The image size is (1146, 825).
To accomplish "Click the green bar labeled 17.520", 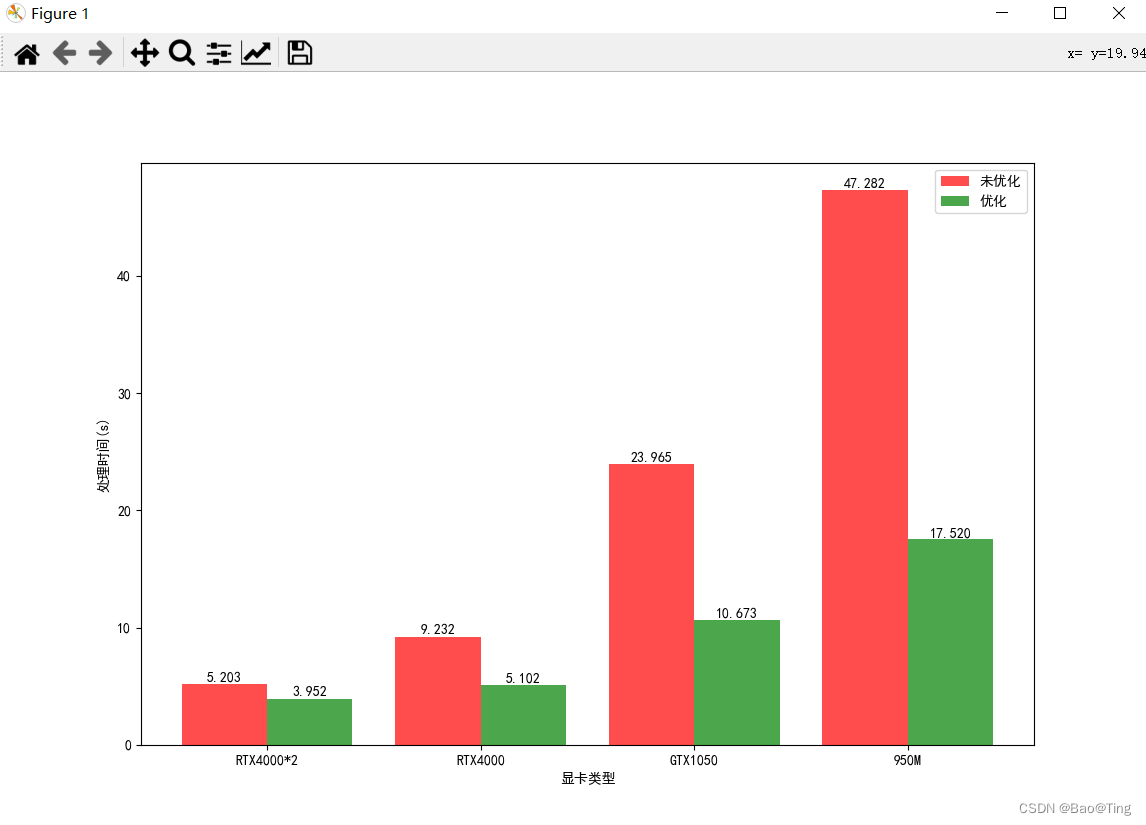I will 950,642.
